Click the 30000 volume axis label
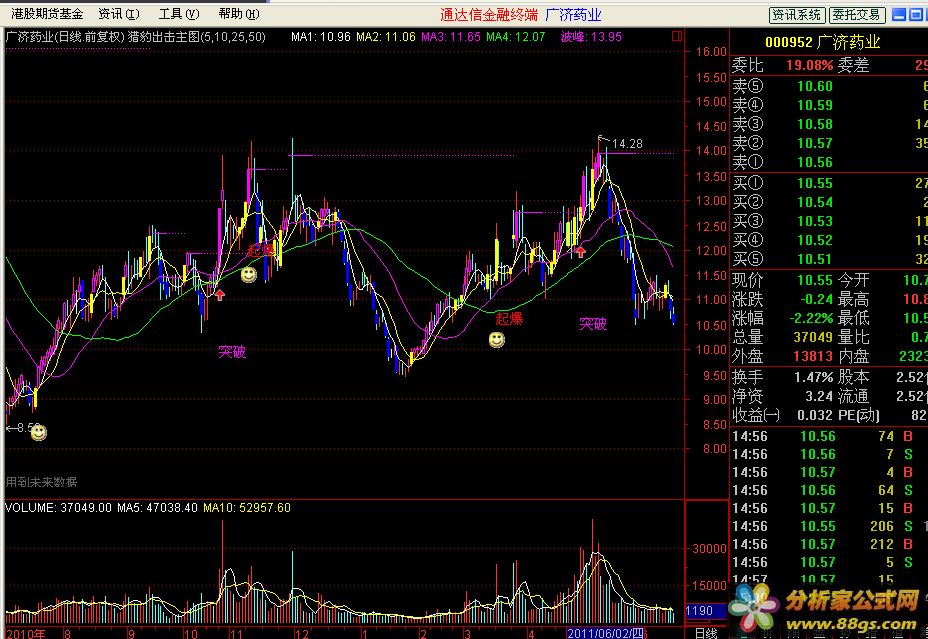This screenshot has height=639, width=928. click(708, 548)
